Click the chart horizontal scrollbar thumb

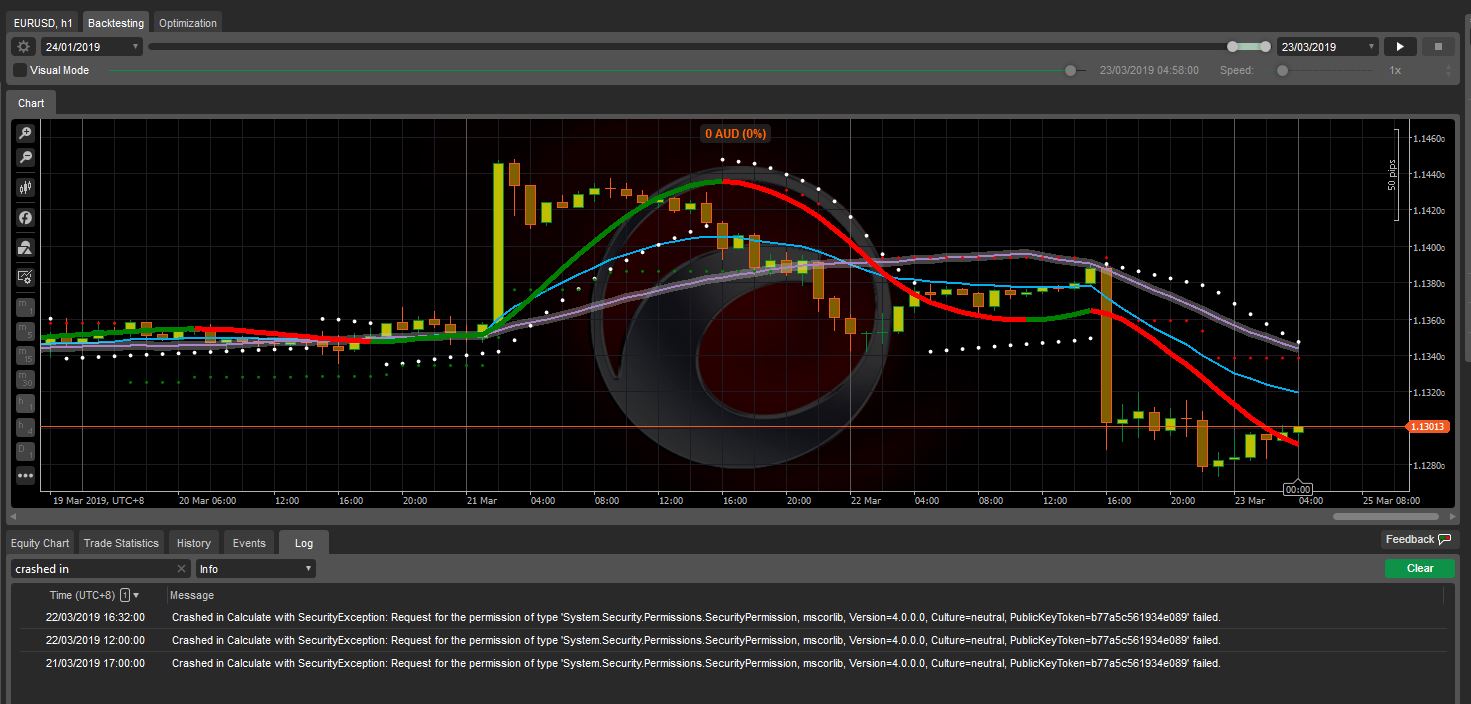pos(1387,517)
